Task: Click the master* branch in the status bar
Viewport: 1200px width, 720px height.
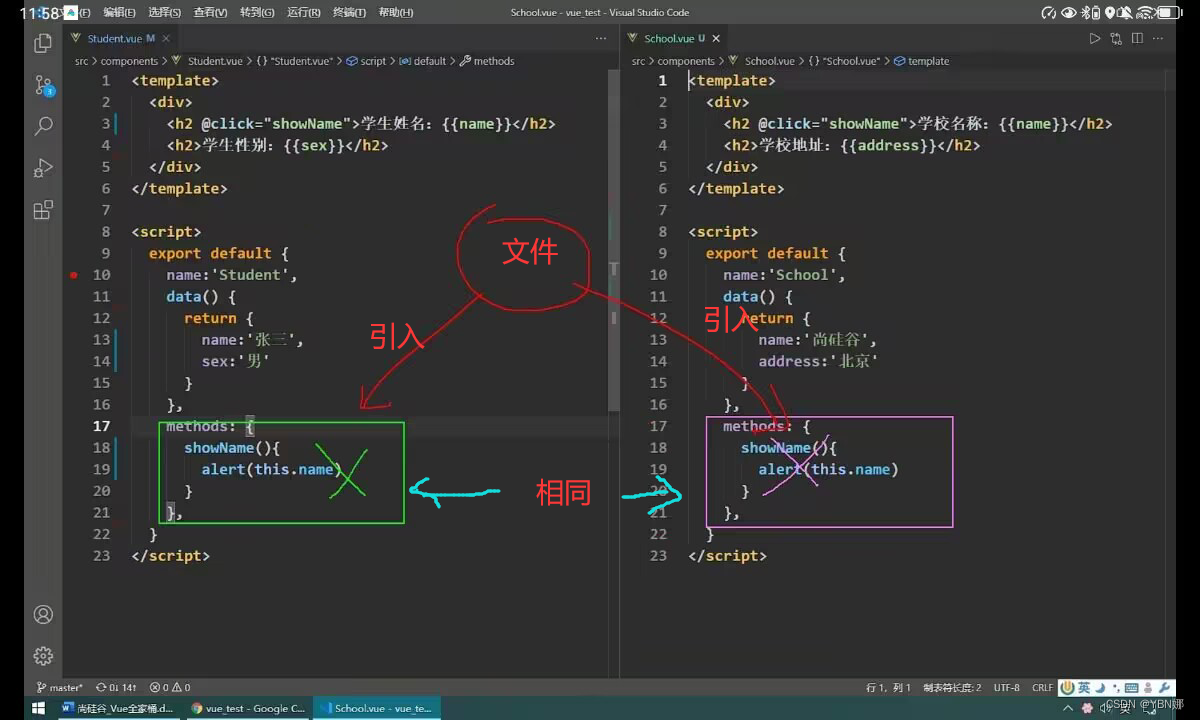Action: pos(62,687)
